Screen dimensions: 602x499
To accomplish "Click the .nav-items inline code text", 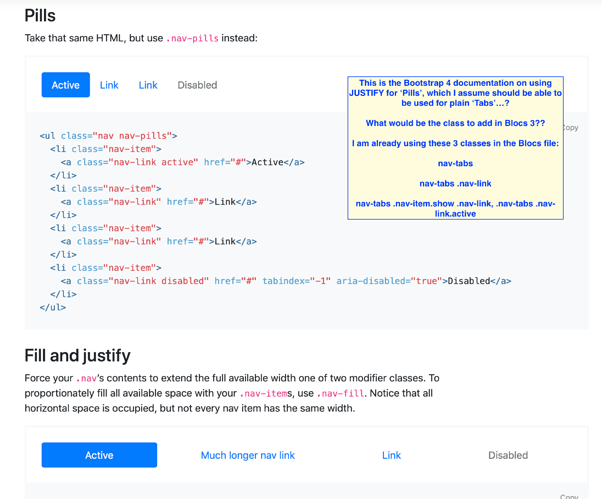I will click(268, 394).
